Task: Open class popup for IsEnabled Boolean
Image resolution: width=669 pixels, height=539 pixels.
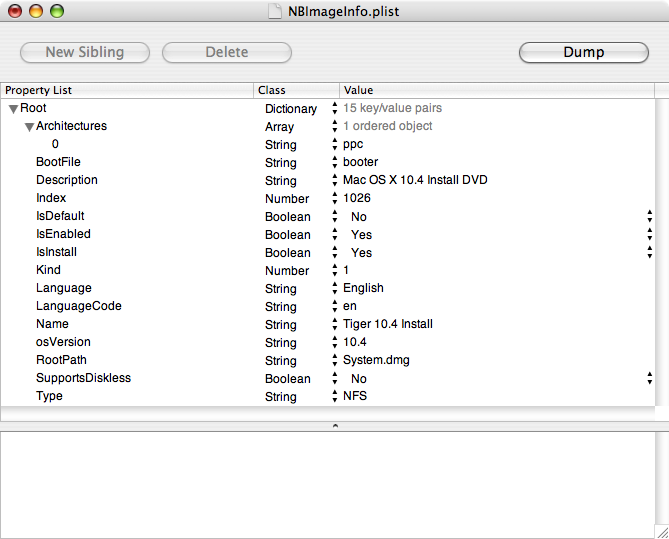Action: (335, 234)
